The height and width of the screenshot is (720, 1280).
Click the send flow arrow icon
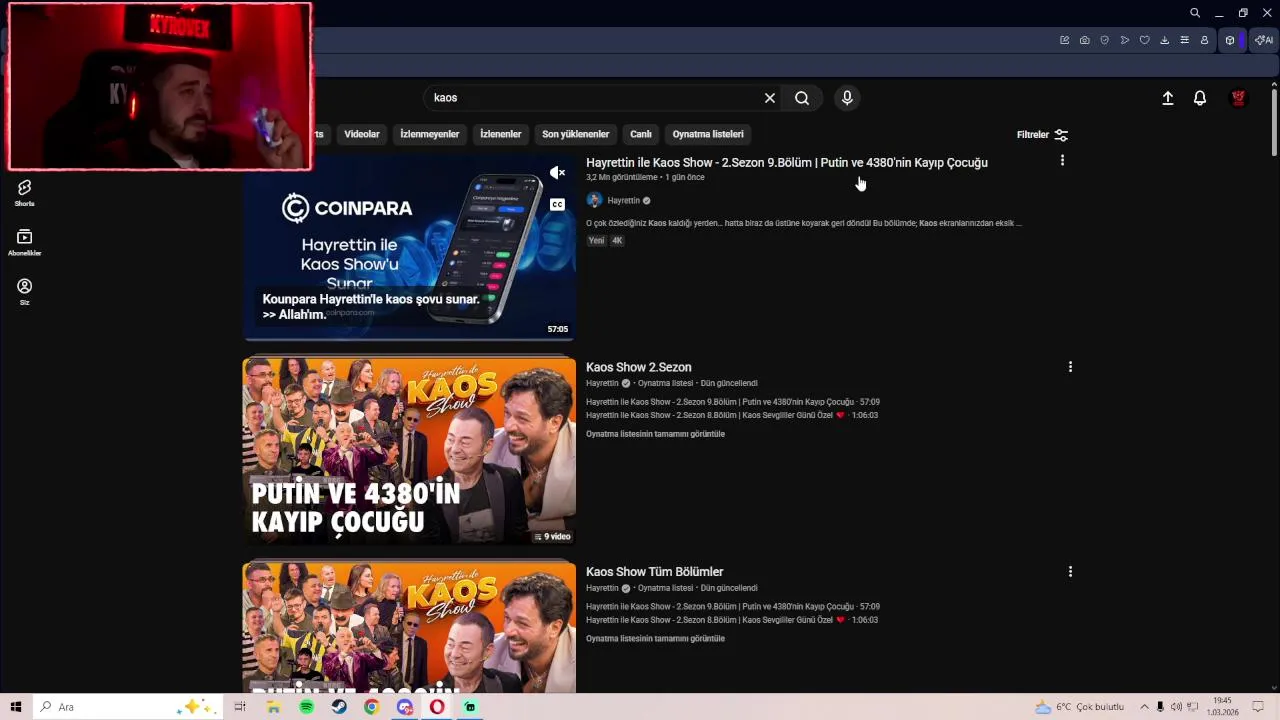pos(1124,40)
